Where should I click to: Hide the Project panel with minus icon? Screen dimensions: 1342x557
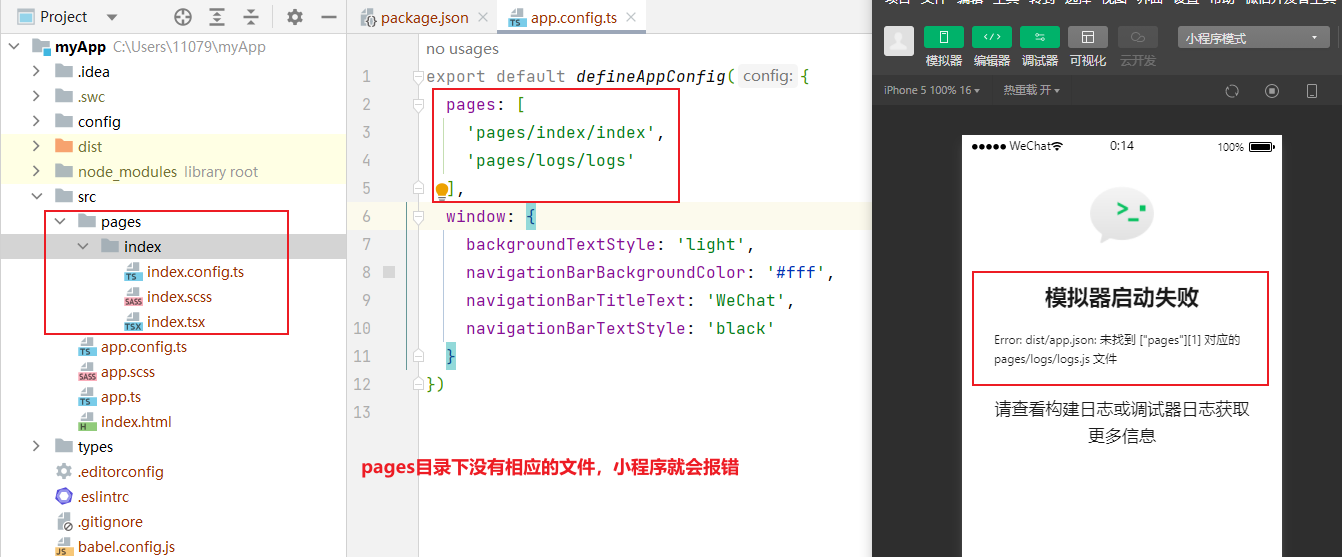328,17
